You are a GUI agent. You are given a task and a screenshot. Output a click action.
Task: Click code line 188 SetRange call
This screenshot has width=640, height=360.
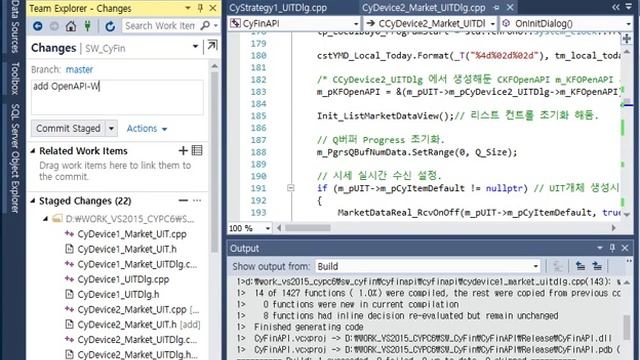[417, 152]
